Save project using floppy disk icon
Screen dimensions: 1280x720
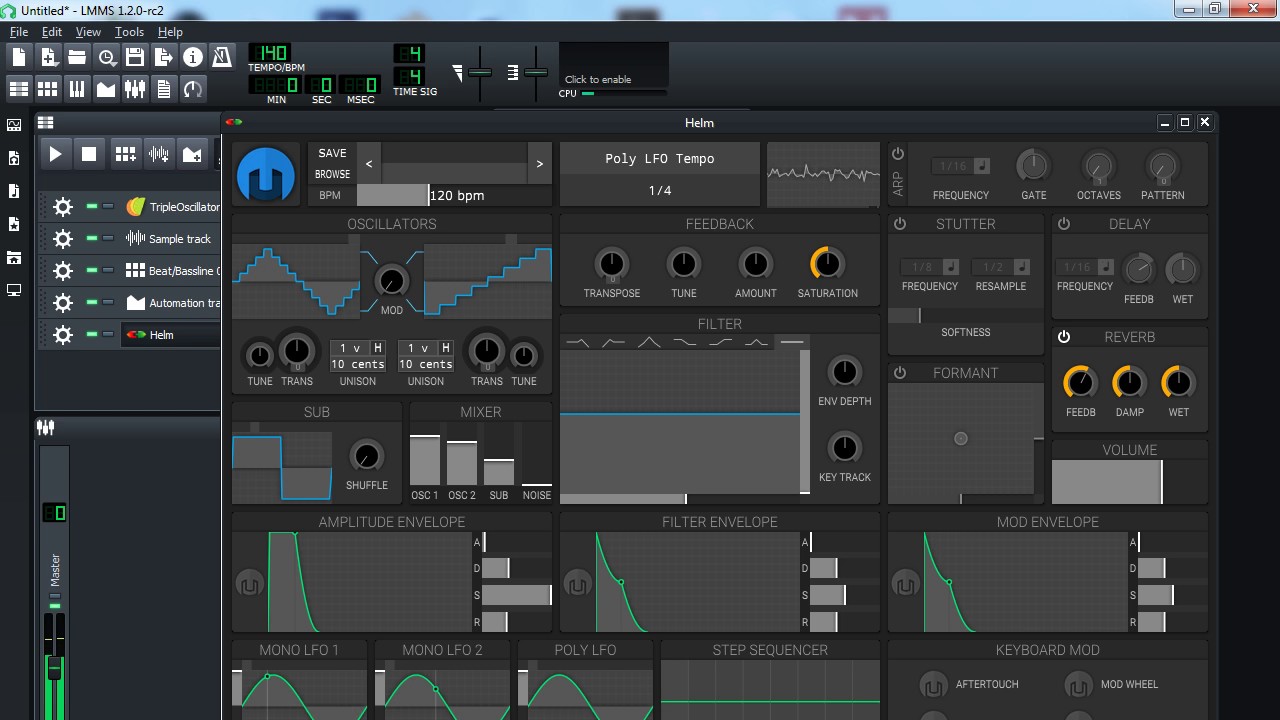click(x=135, y=57)
